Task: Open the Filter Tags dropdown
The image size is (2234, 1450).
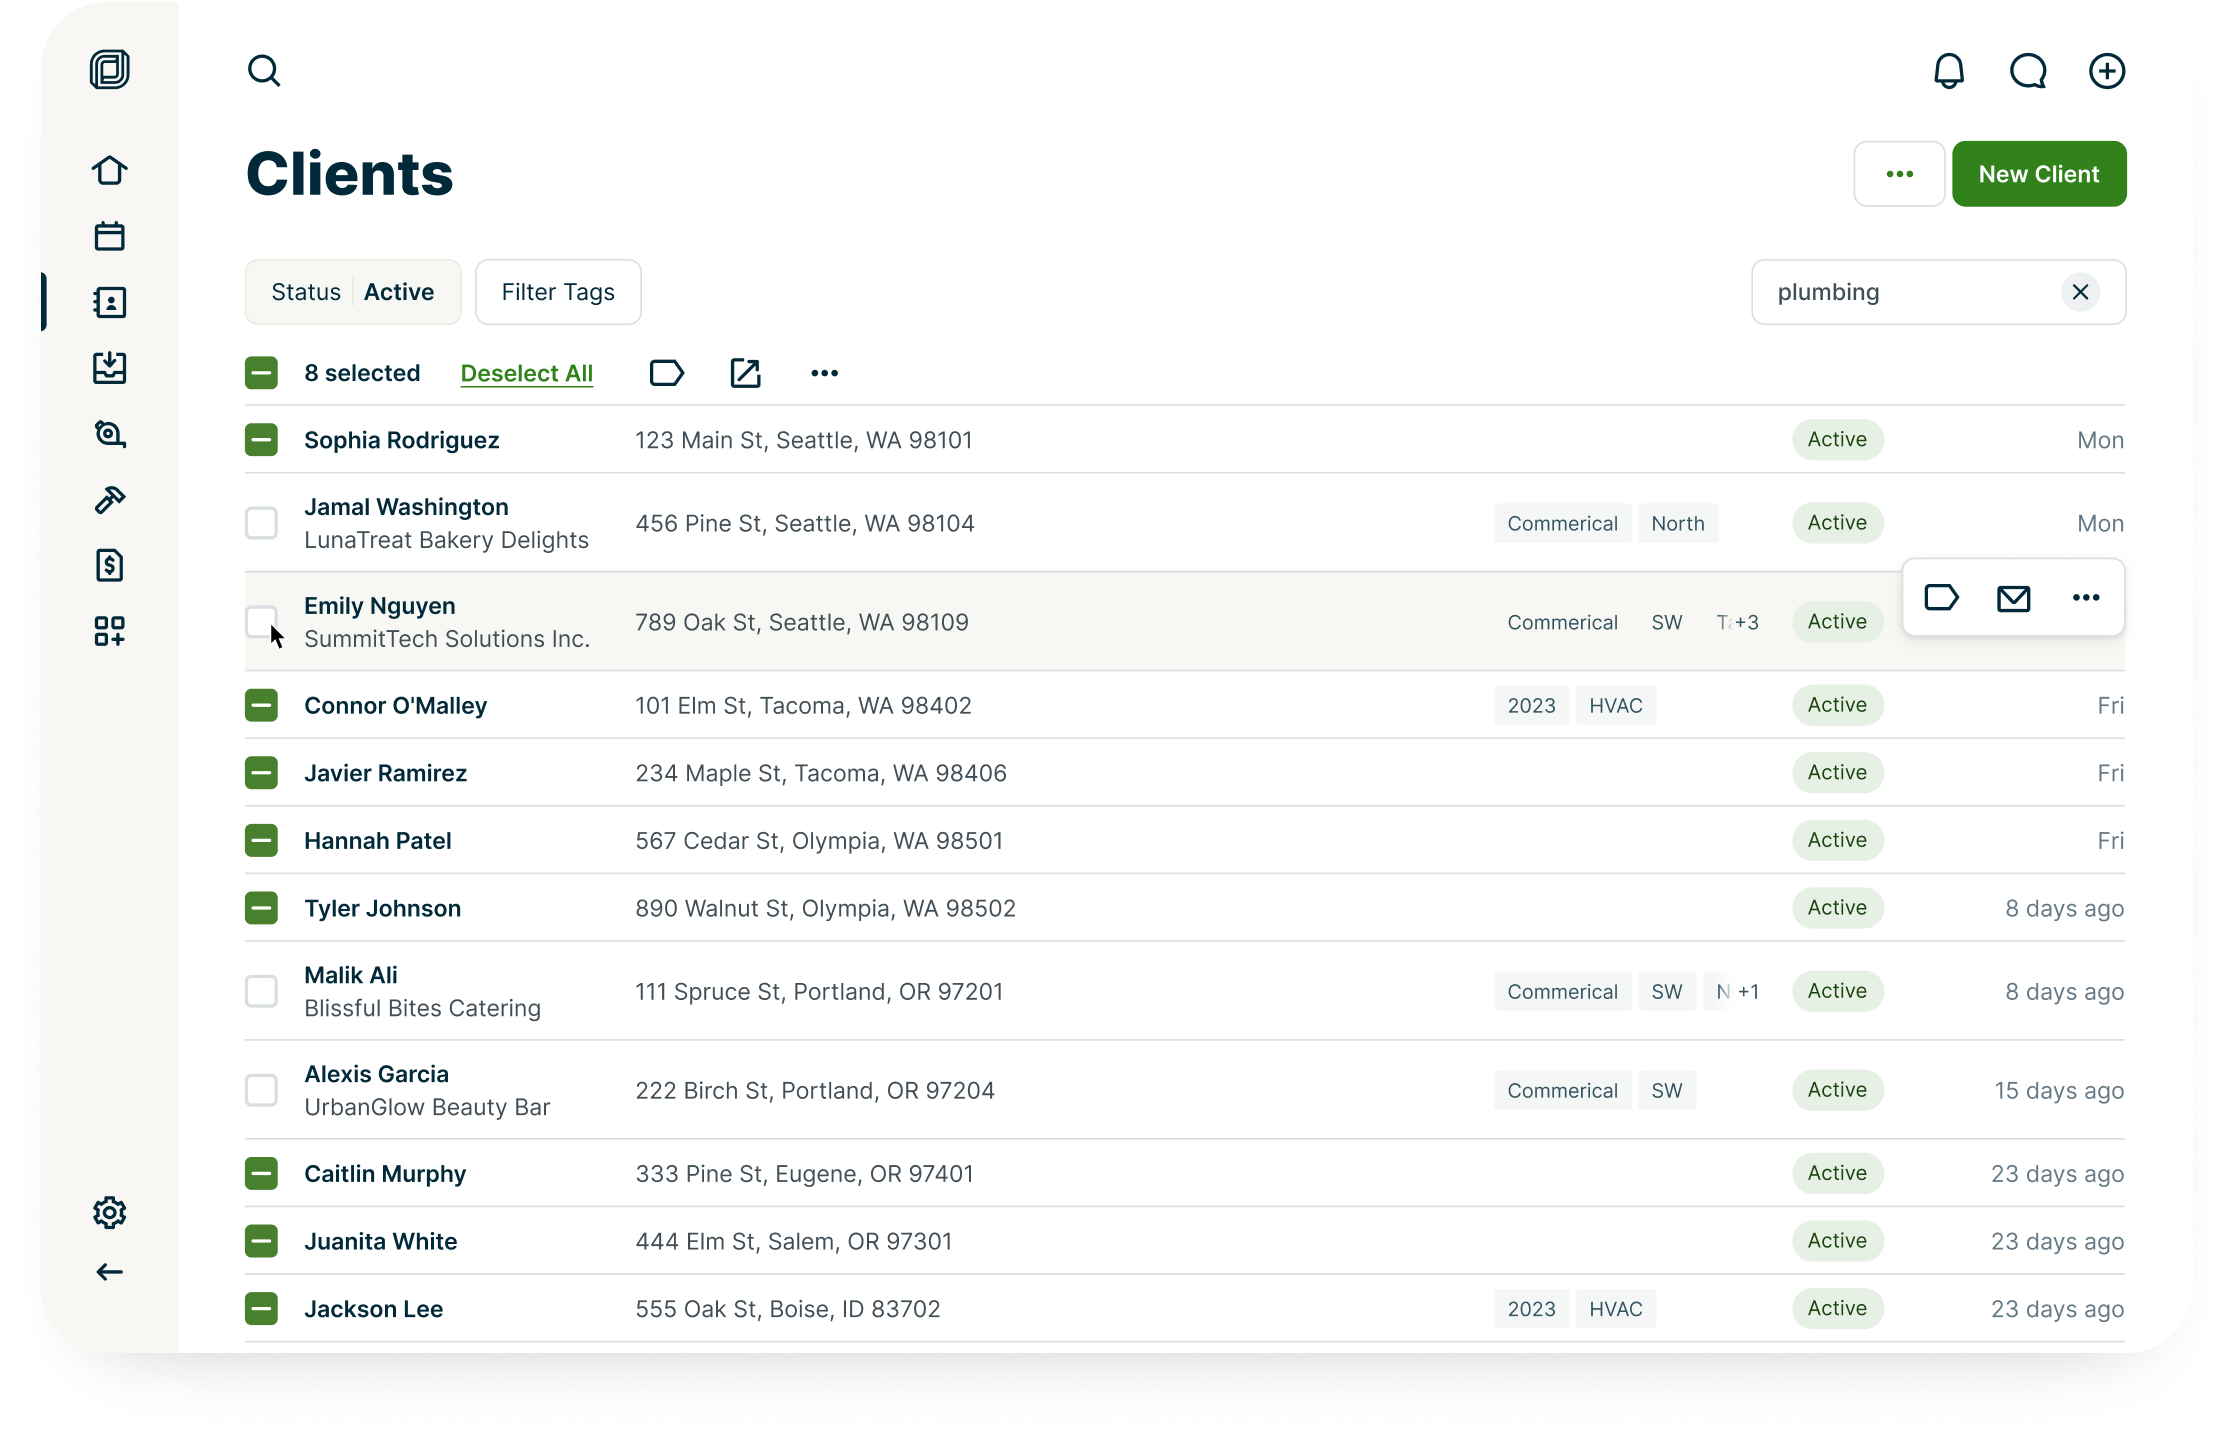Action: pos(558,292)
